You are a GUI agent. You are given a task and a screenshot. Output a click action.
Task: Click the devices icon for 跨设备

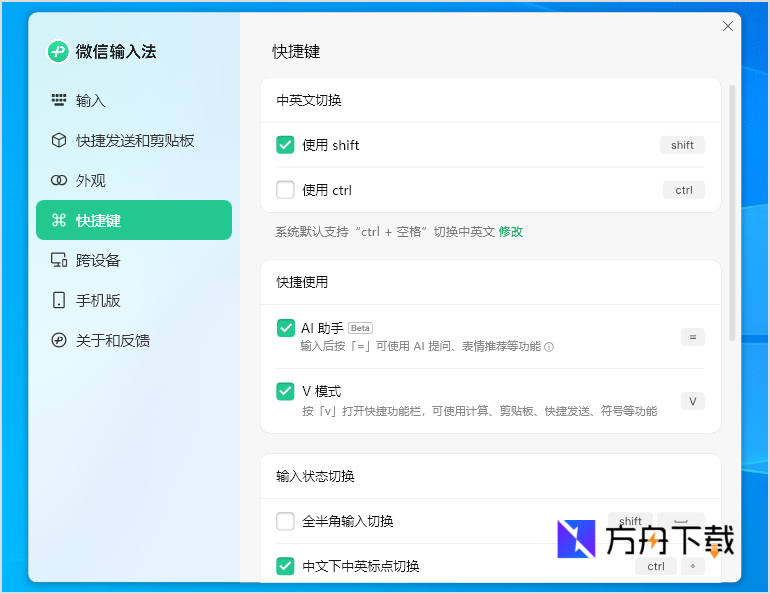[x=59, y=260]
